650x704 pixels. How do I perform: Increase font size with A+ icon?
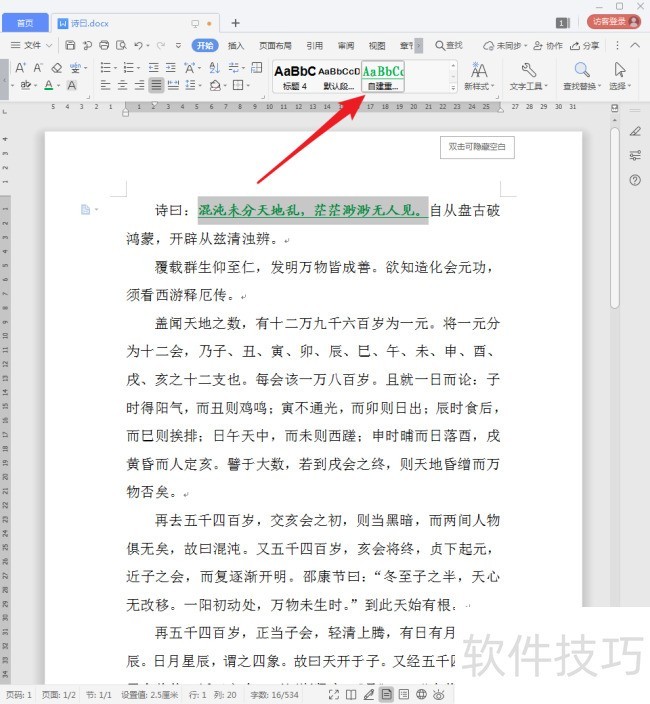(x=20, y=68)
